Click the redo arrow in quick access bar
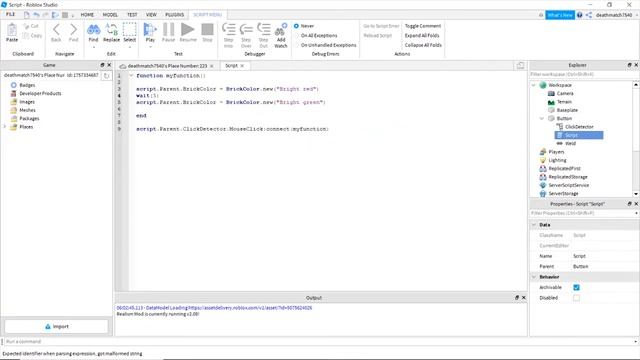The image size is (640, 360). tap(45, 15)
